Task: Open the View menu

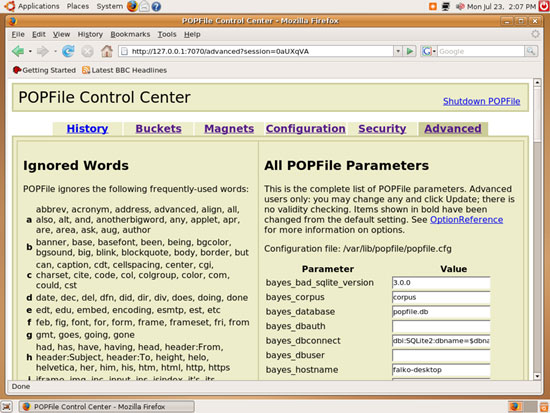Action: click(x=61, y=34)
